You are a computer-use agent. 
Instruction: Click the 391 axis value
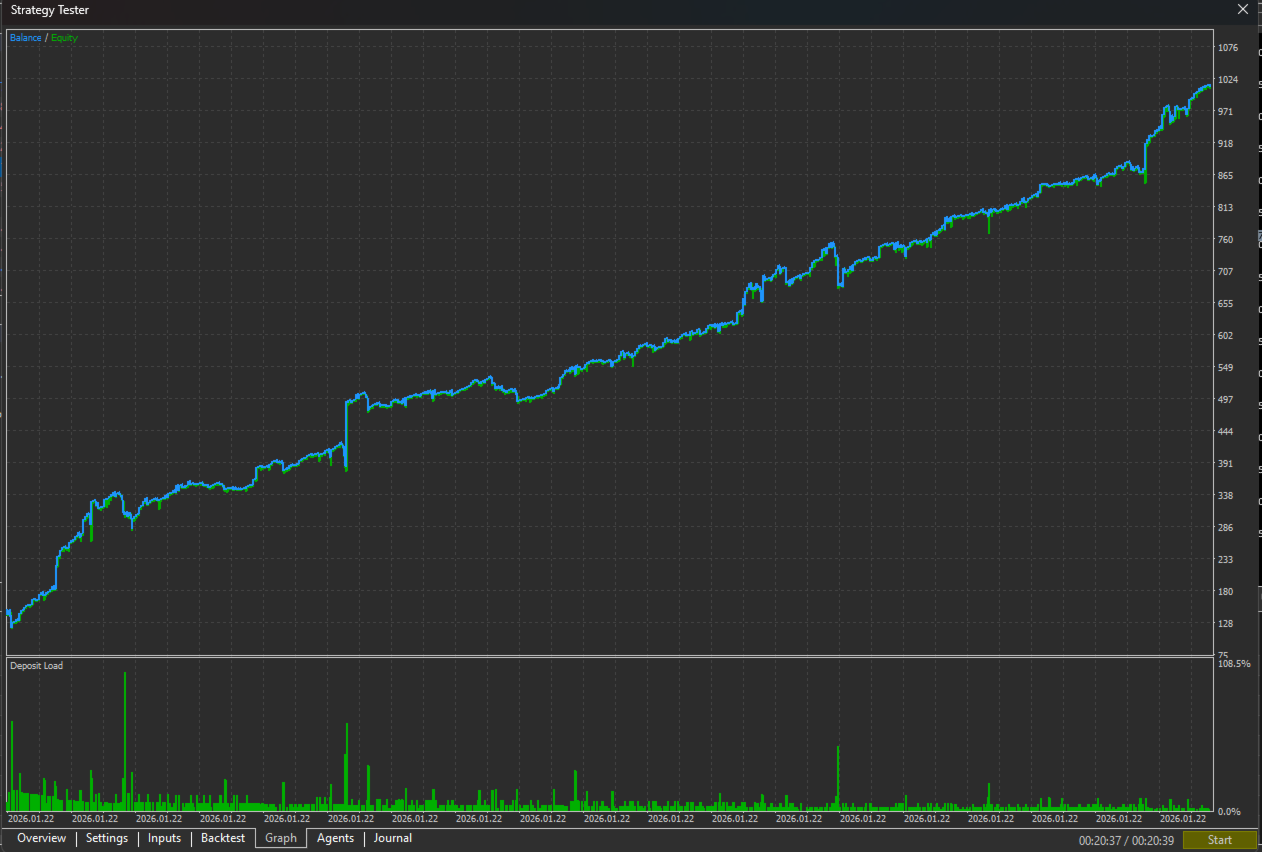[1226, 464]
